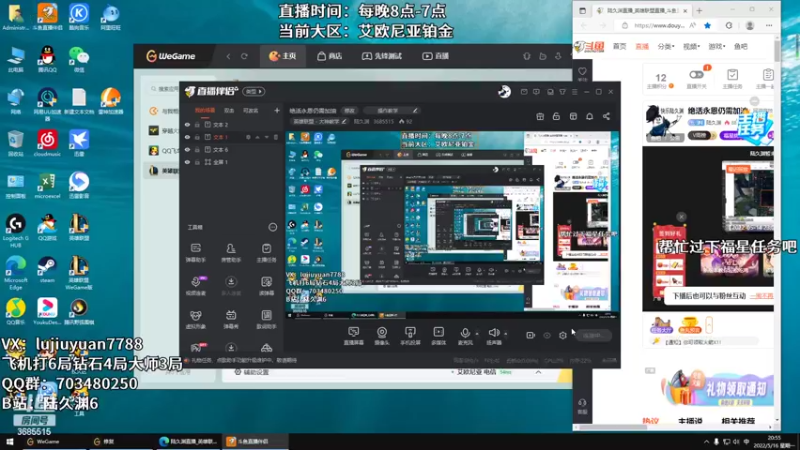800x450 pixels.
Task: Refresh WeGame with the reload arrow
Action: [244, 56]
